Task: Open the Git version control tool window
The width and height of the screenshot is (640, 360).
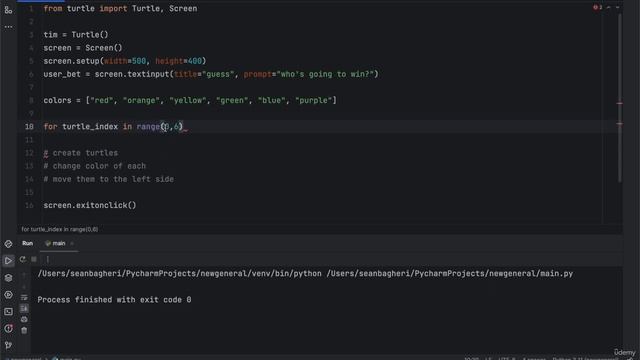Action: coord(8,345)
